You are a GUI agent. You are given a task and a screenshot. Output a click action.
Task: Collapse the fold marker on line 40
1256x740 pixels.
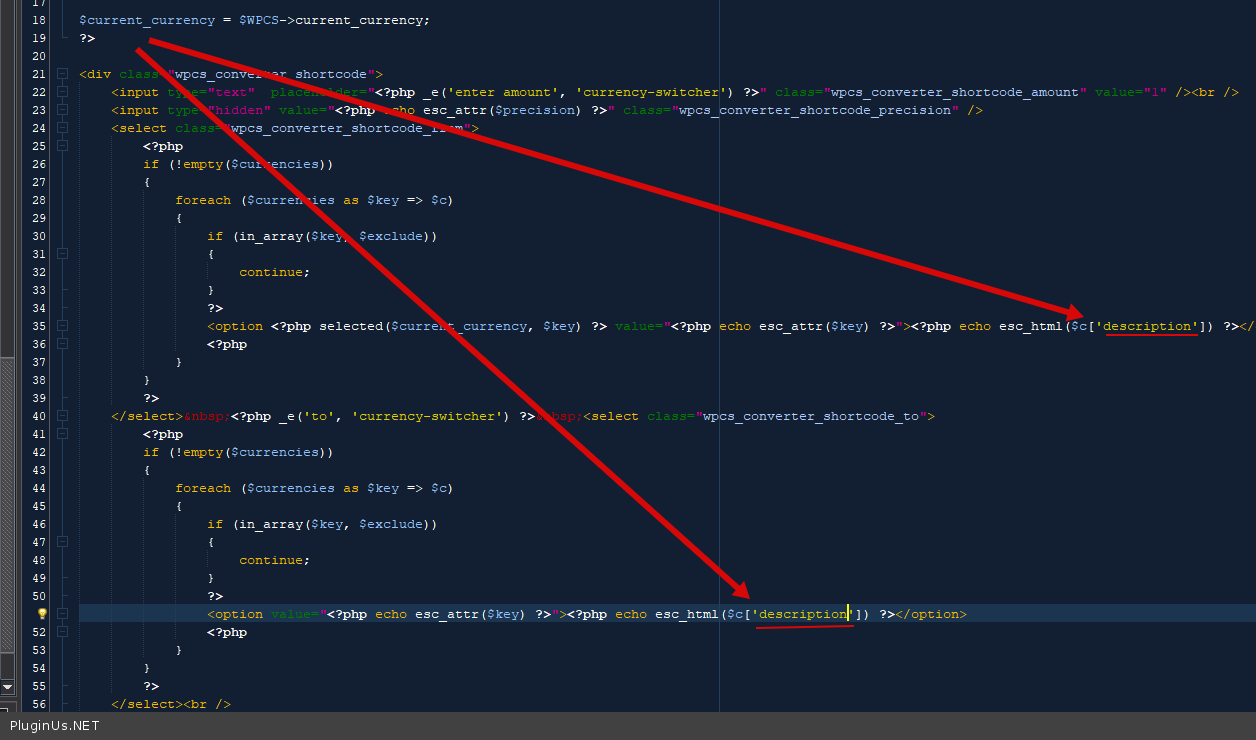tap(62, 416)
